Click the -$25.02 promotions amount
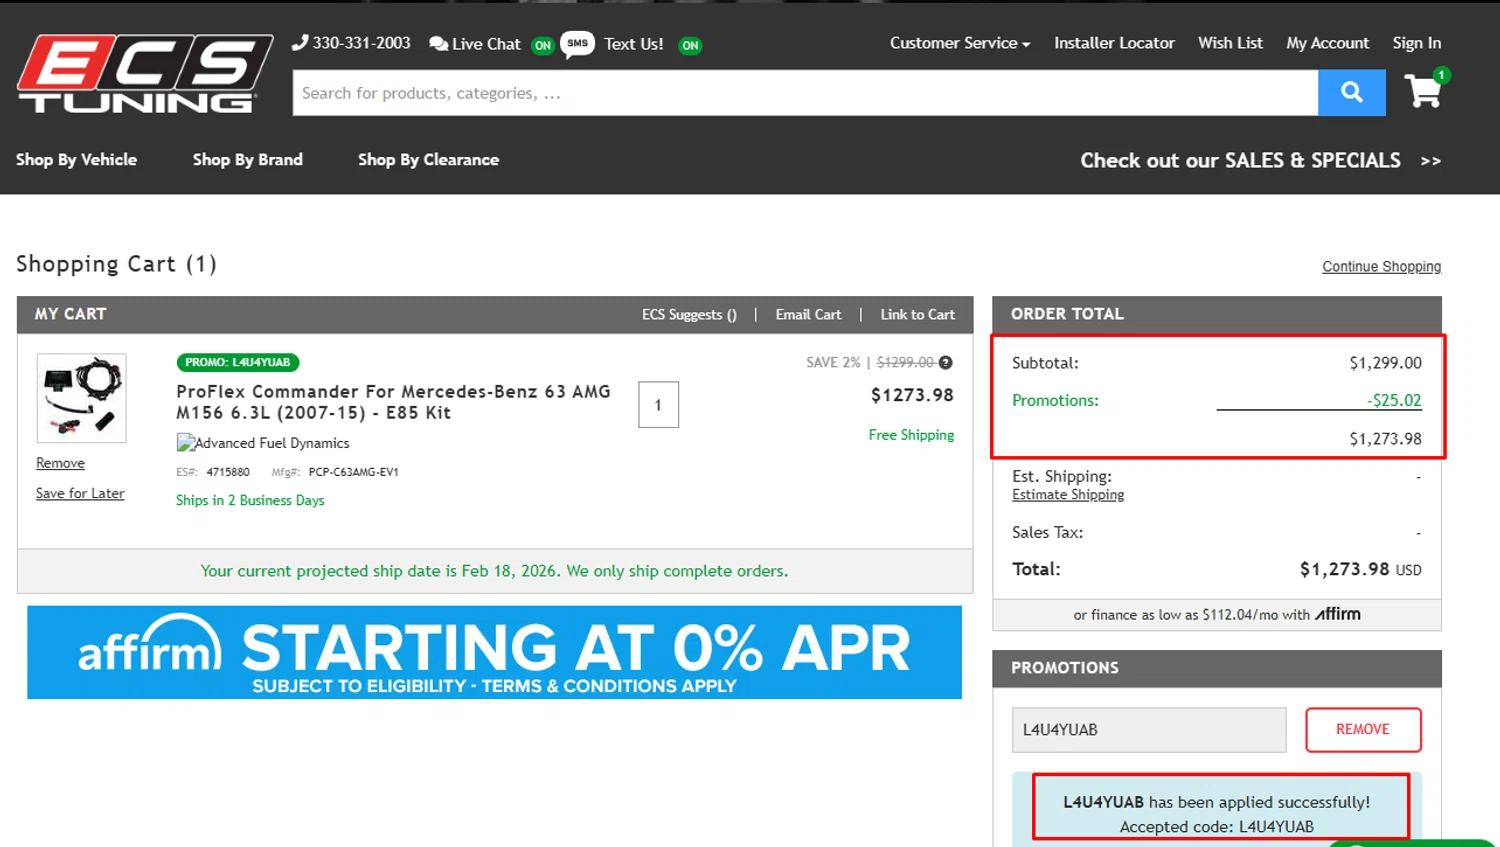The image size is (1500, 847). (x=1394, y=400)
